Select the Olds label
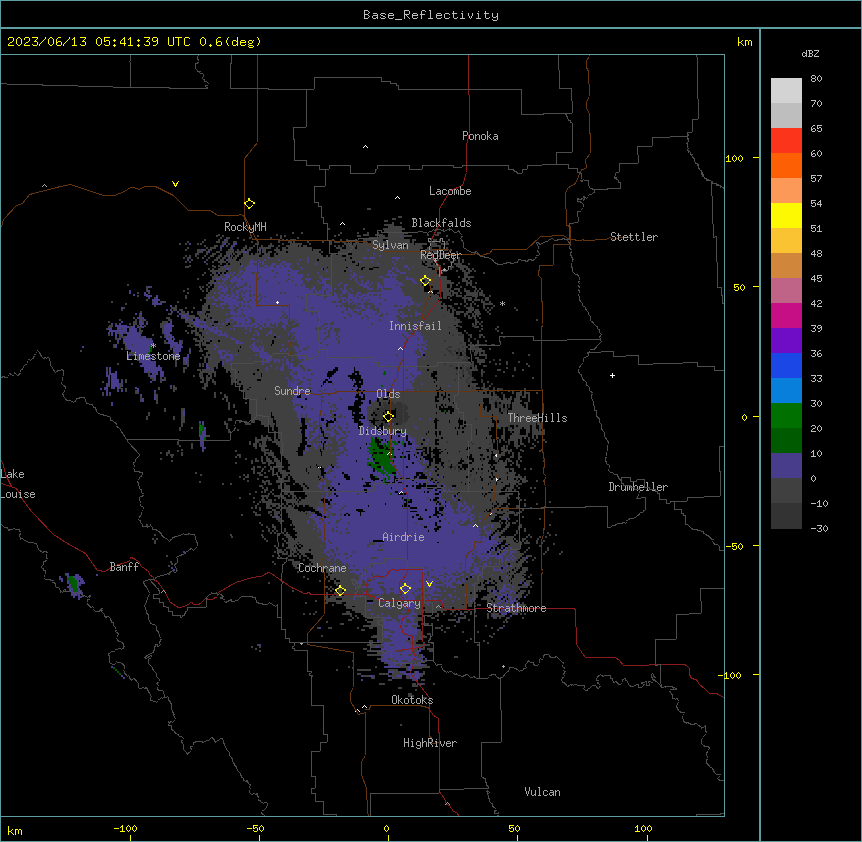Screen dimensions: 862x842 [388, 394]
